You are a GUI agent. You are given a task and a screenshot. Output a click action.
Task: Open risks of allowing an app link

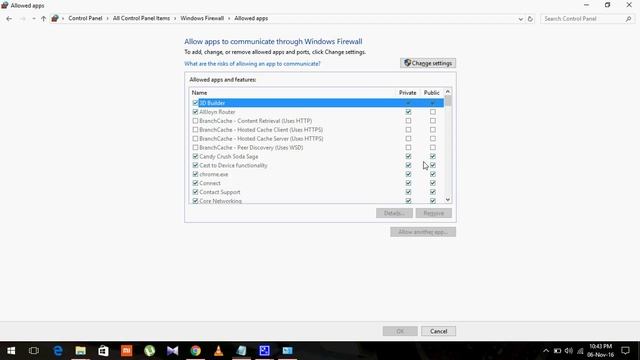(252, 64)
